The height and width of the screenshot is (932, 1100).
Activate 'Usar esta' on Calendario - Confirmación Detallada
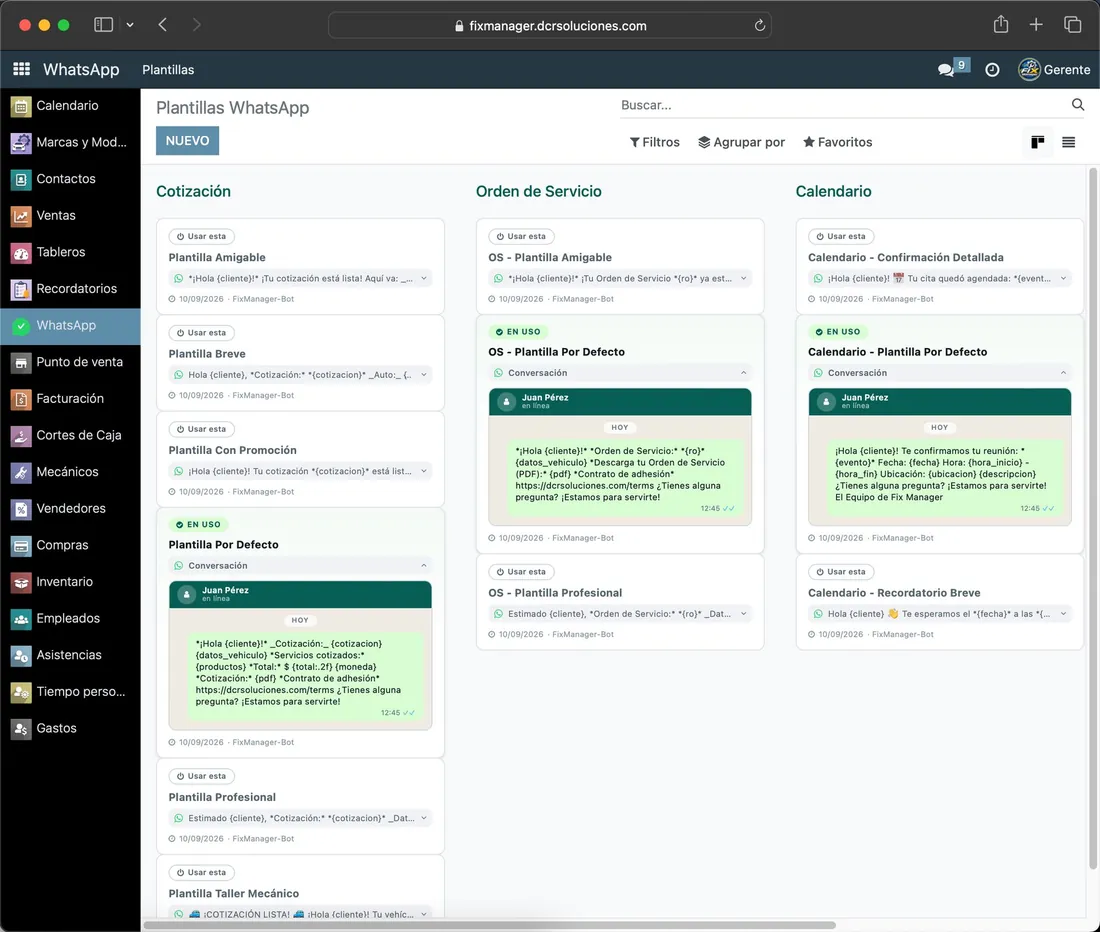coord(841,236)
